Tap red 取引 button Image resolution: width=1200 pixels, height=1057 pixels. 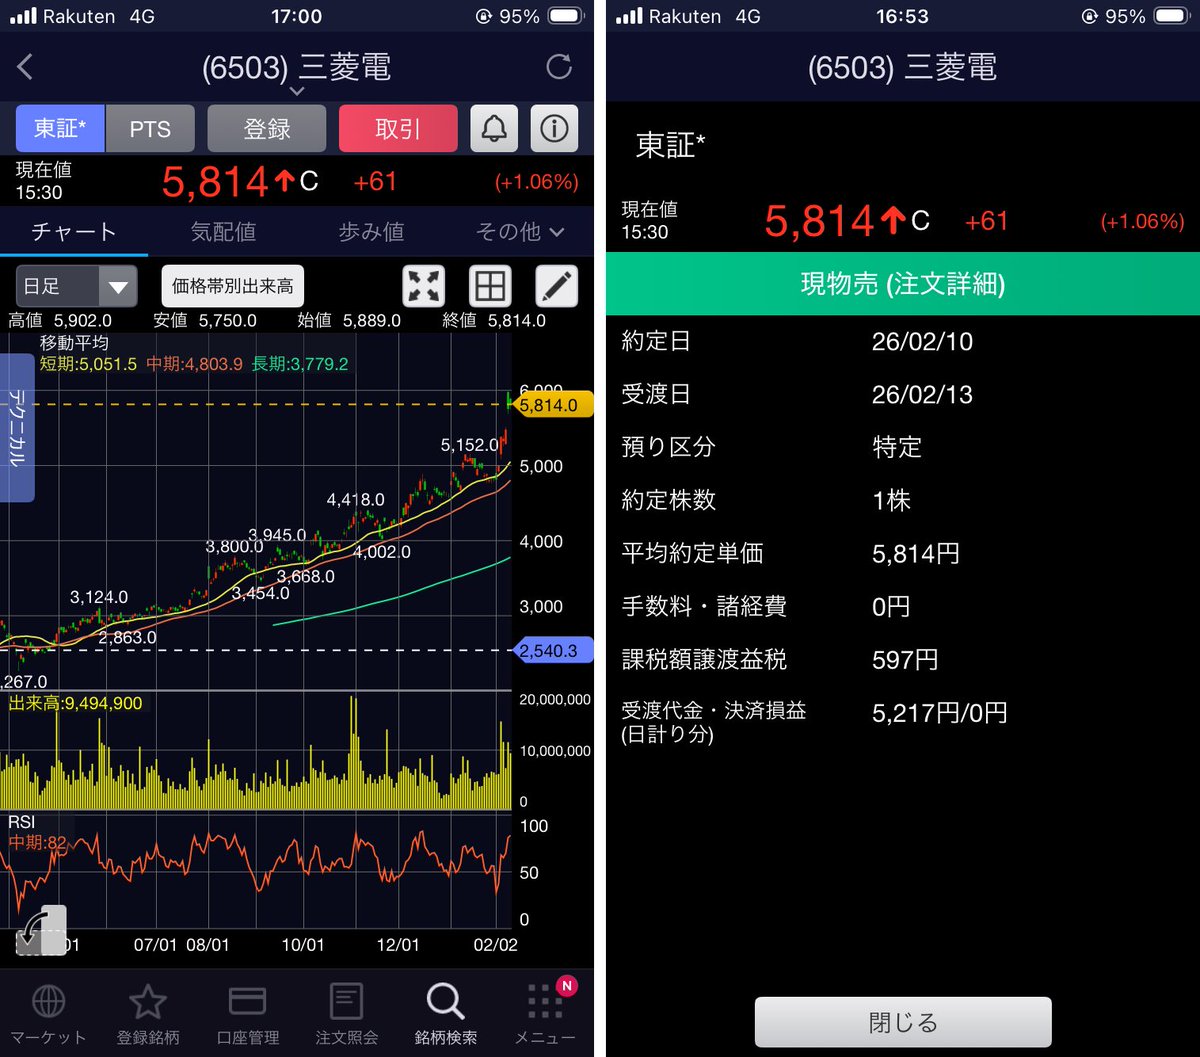pos(398,128)
